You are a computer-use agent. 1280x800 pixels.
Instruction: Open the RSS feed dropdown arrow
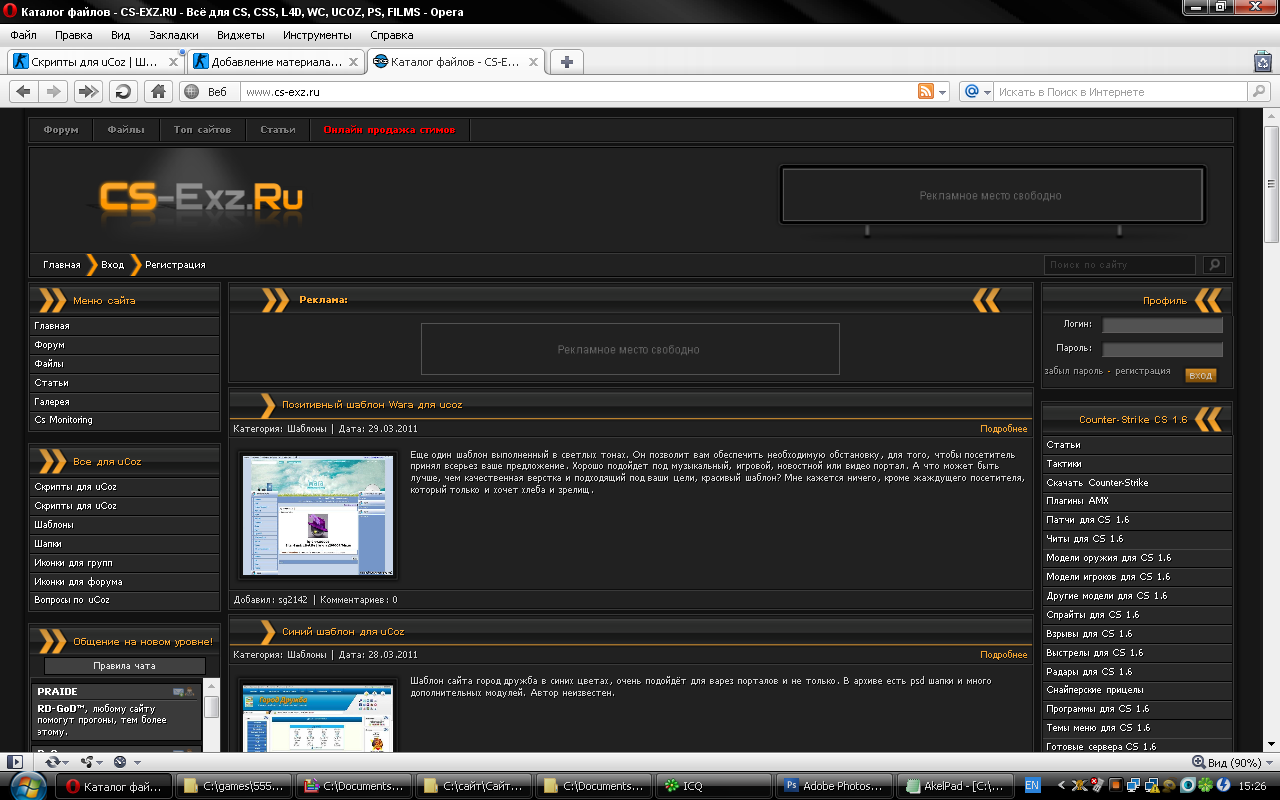942,91
